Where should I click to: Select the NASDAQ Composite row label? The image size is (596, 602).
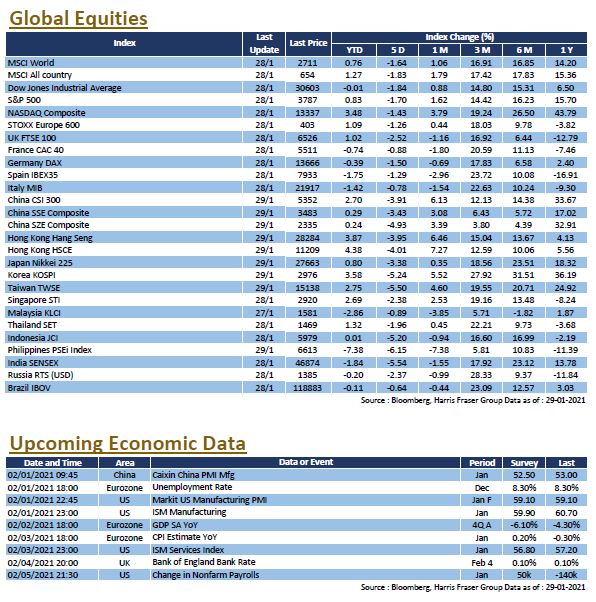[x=46, y=113]
